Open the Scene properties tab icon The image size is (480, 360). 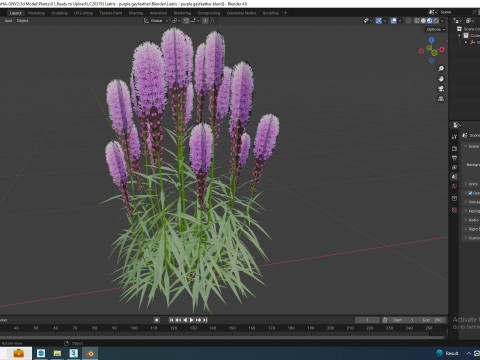click(454, 177)
